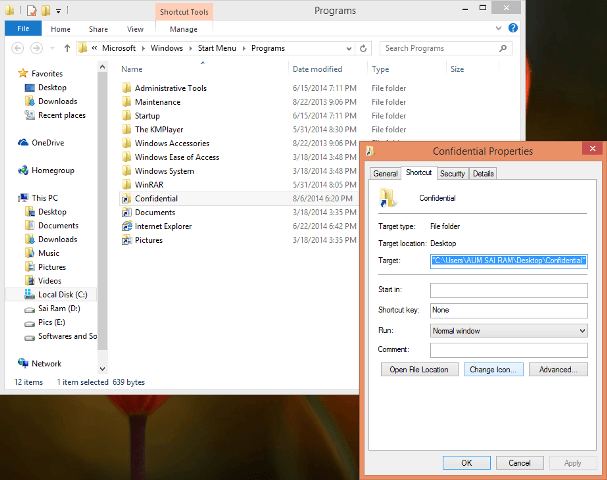Select the Confidential shortcut icon
This screenshot has height=480, width=607.
coord(126,199)
